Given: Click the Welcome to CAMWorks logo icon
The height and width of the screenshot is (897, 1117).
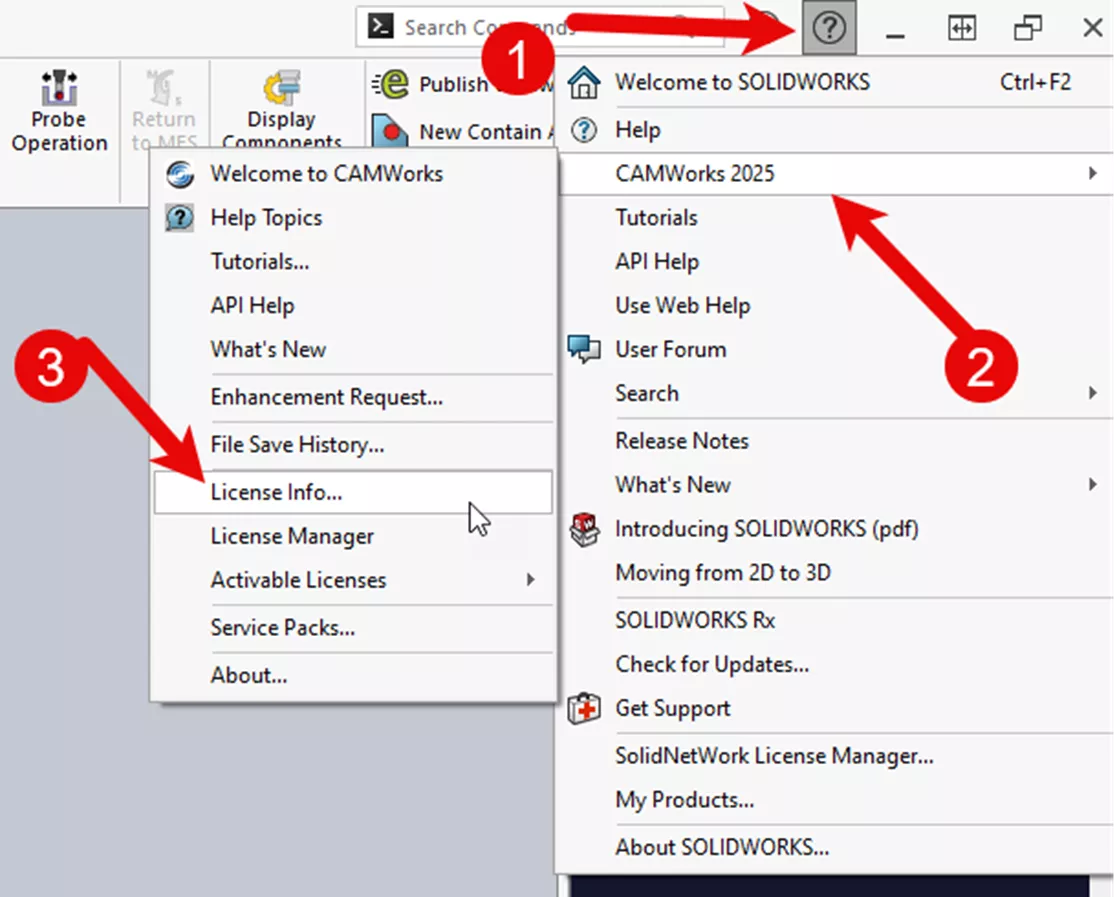Looking at the screenshot, I should point(180,174).
